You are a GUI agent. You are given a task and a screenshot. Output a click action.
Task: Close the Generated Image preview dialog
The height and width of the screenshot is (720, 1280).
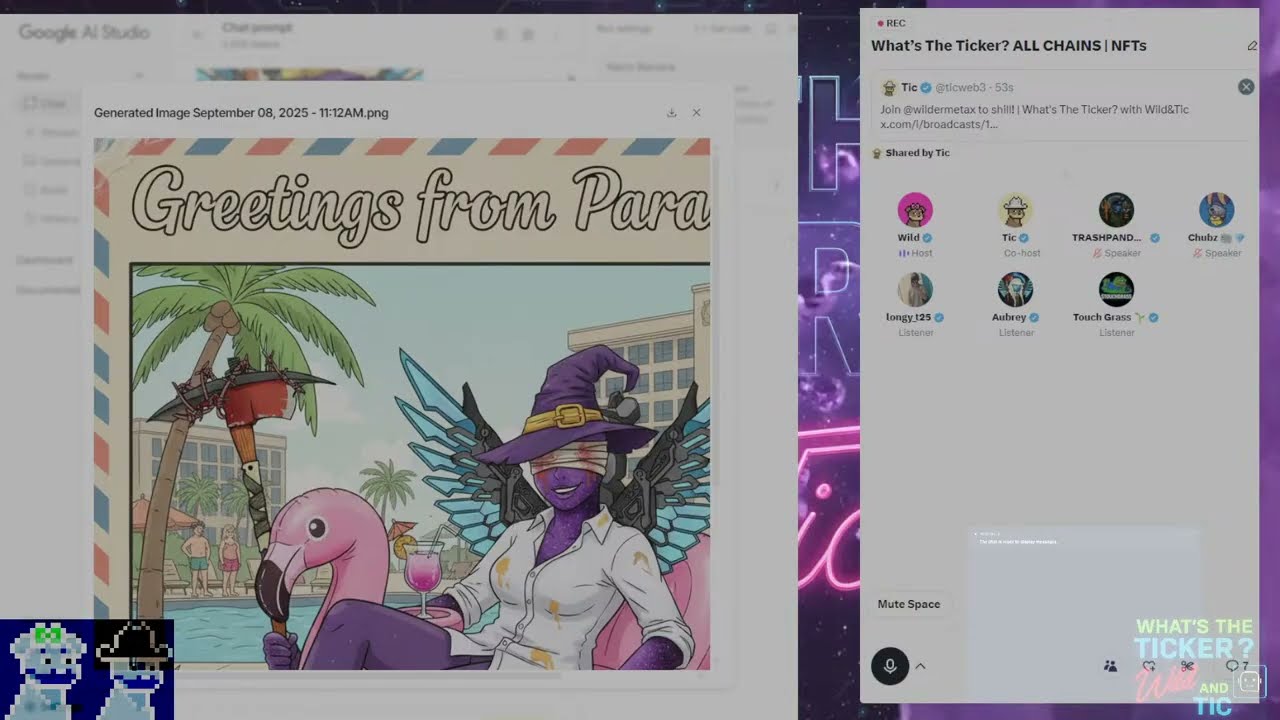(697, 113)
